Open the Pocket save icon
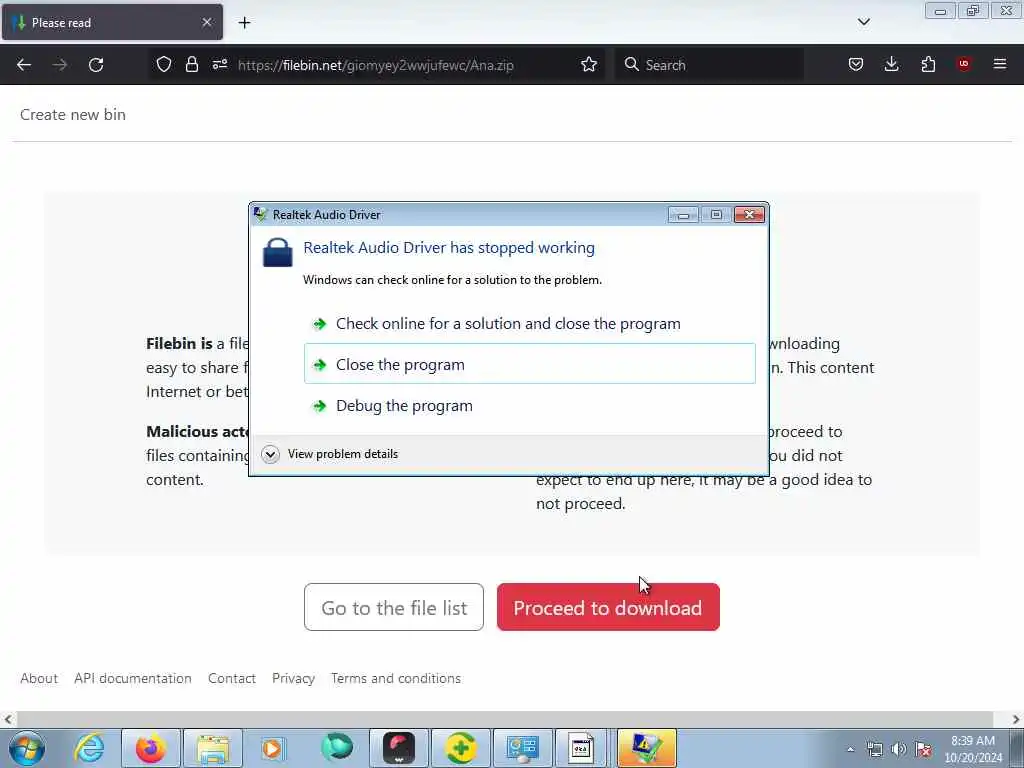Screen dimensions: 1024x768 [x=856, y=64]
